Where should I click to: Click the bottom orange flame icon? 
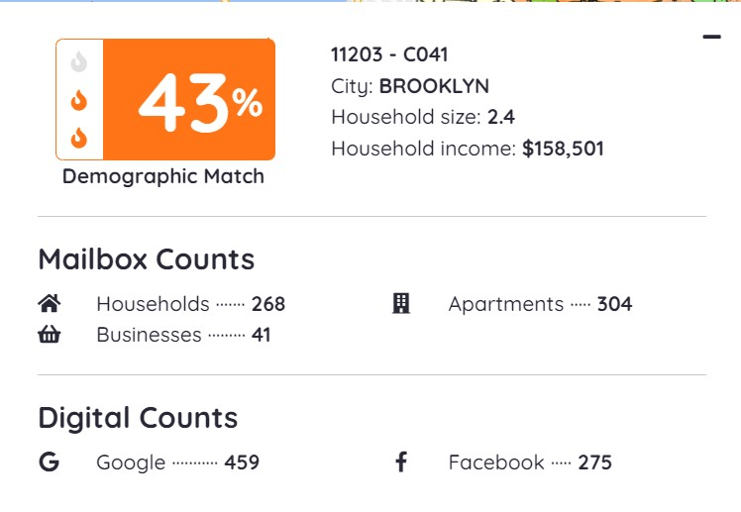[x=79, y=138]
